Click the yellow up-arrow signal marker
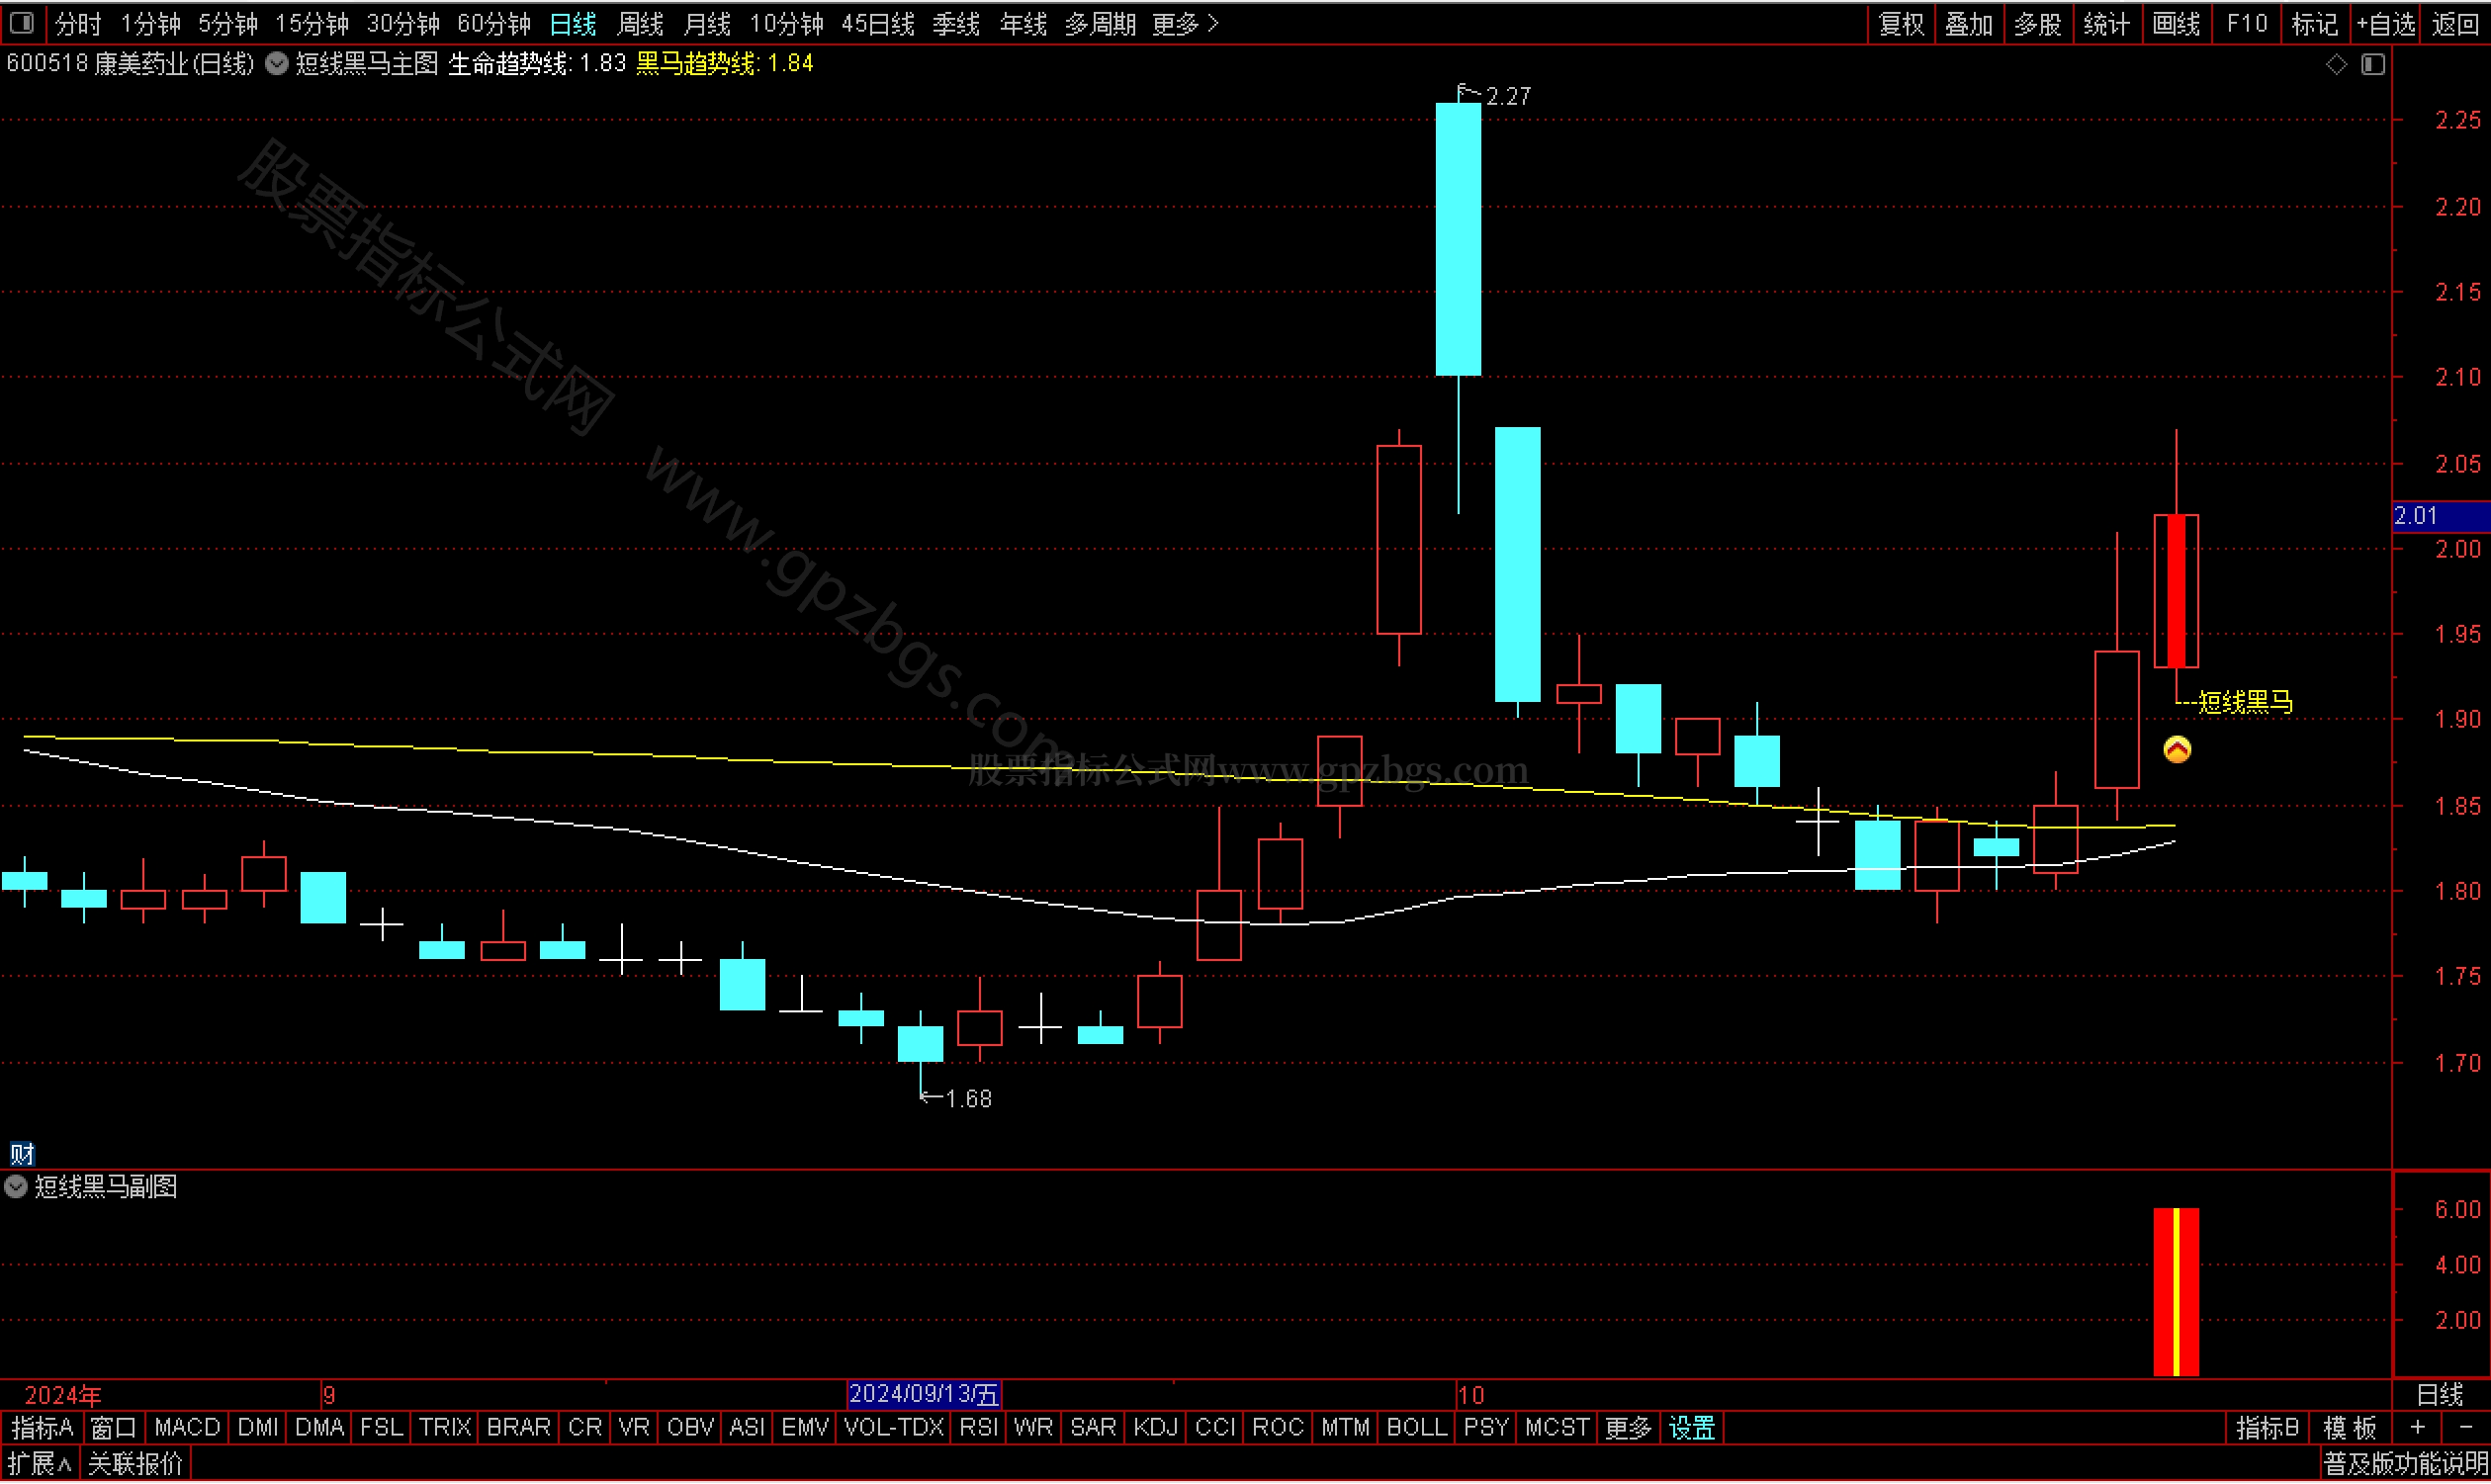The image size is (2491, 1484). click(2177, 749)
